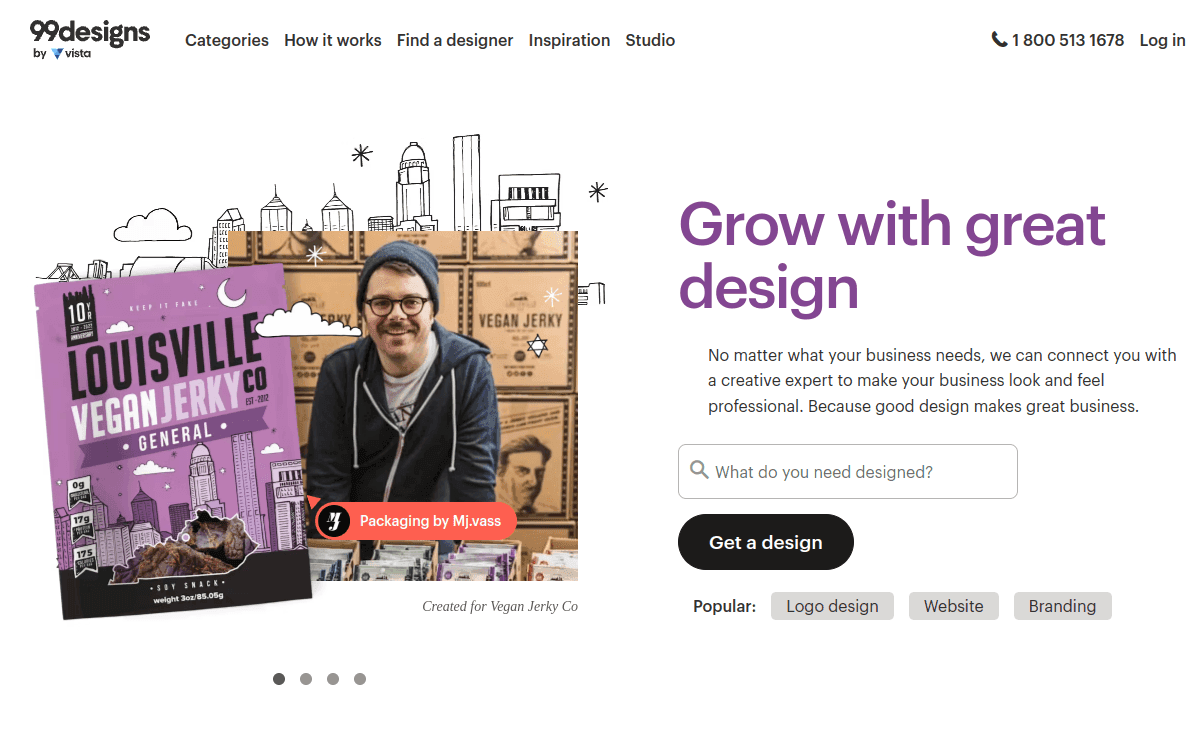
Task: Click the What do you need designed field
Action: click(x=848, y=472)
